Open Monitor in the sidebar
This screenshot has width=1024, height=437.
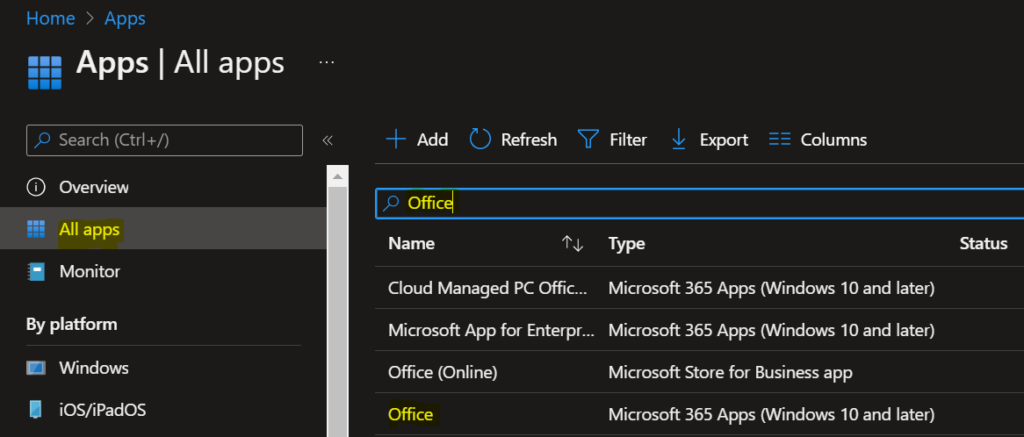pyautogui.click(x=89, y=272)
